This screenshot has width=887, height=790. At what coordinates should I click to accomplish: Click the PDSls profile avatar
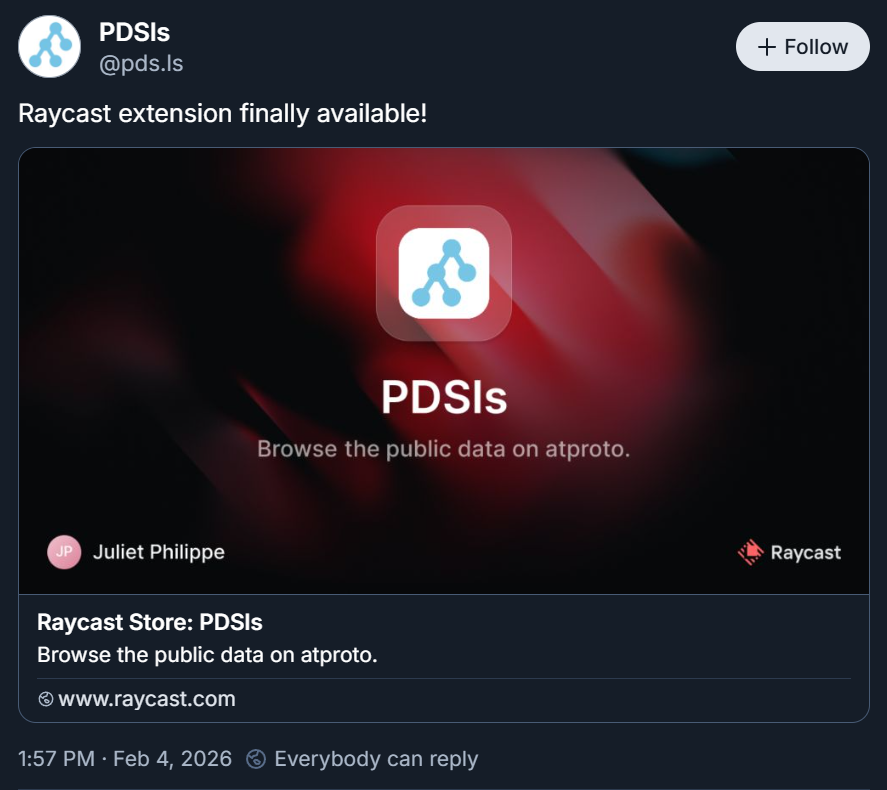click(49, 47)
